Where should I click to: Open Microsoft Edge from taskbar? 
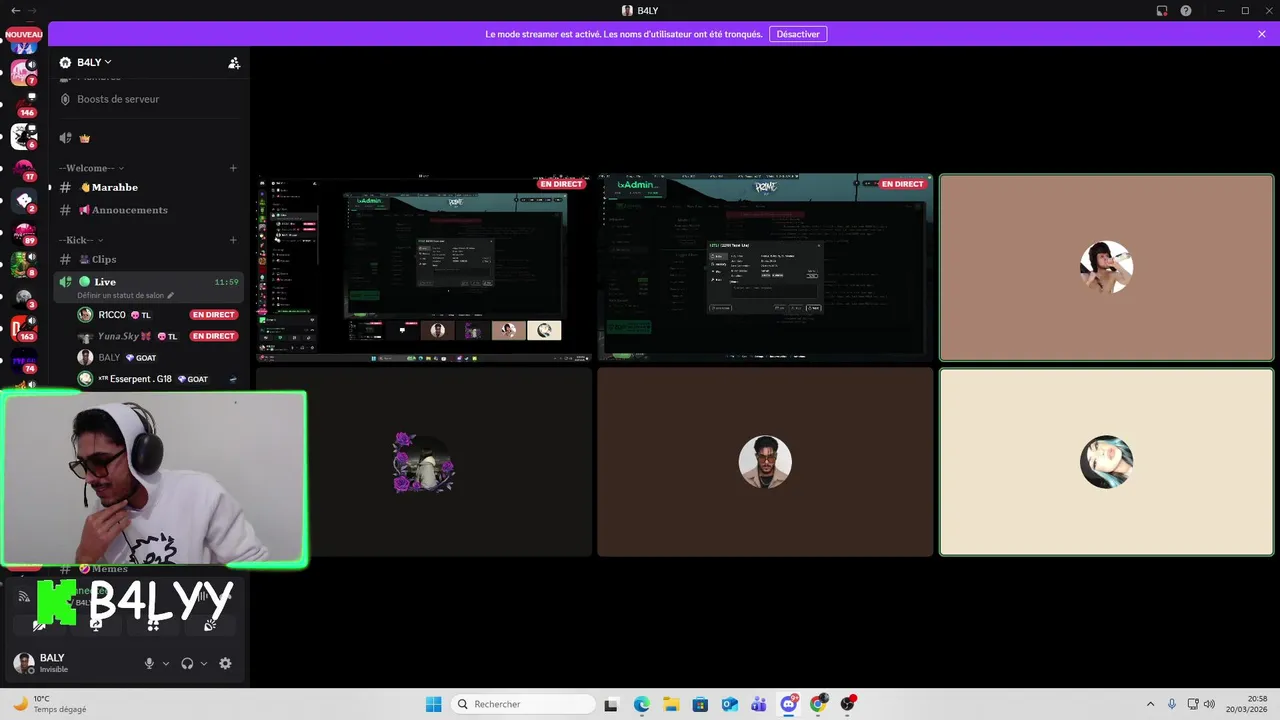pos(641,704)
